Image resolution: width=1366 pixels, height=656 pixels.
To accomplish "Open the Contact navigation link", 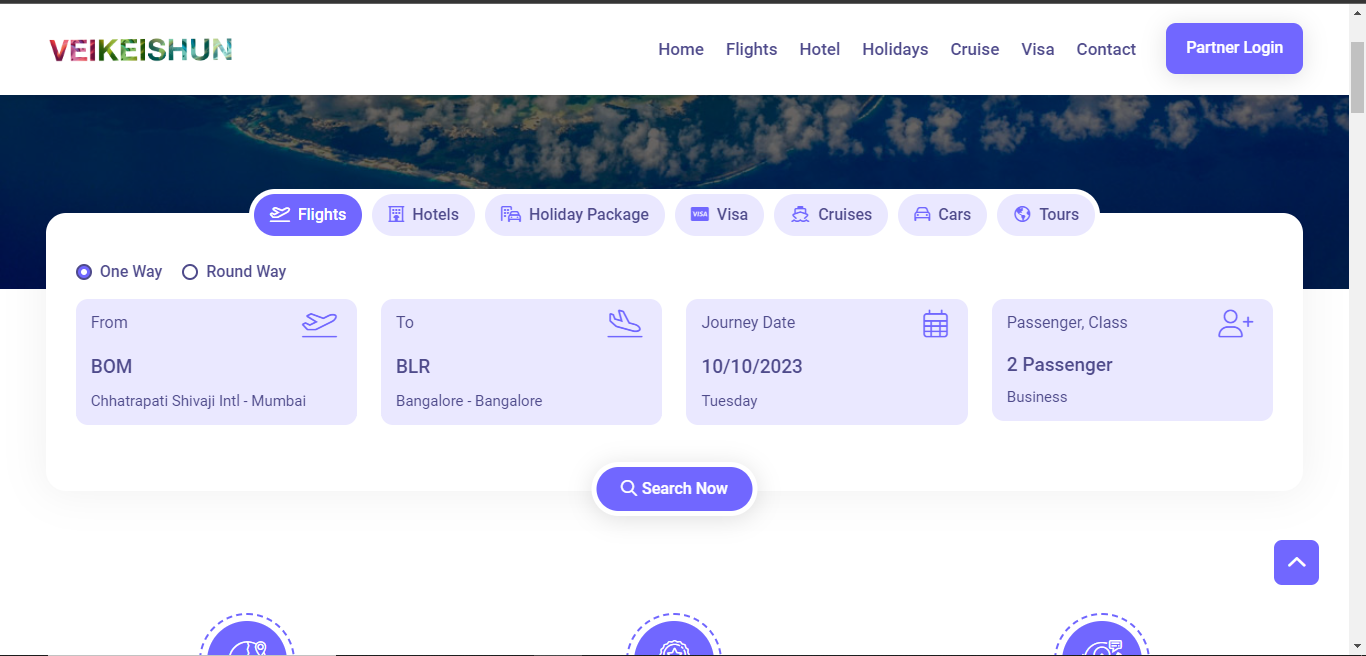I will point(1106,49).
